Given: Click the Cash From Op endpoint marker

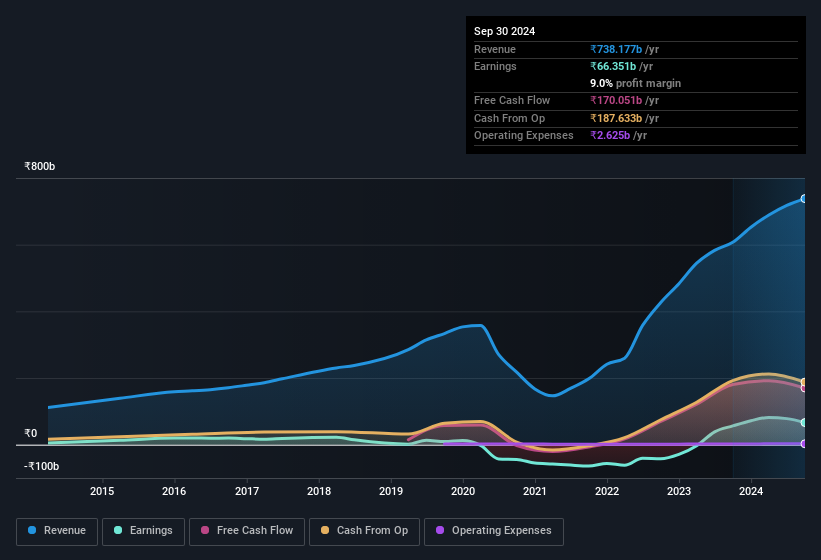Looking at the screenshot, I should (x=803, y=381).
